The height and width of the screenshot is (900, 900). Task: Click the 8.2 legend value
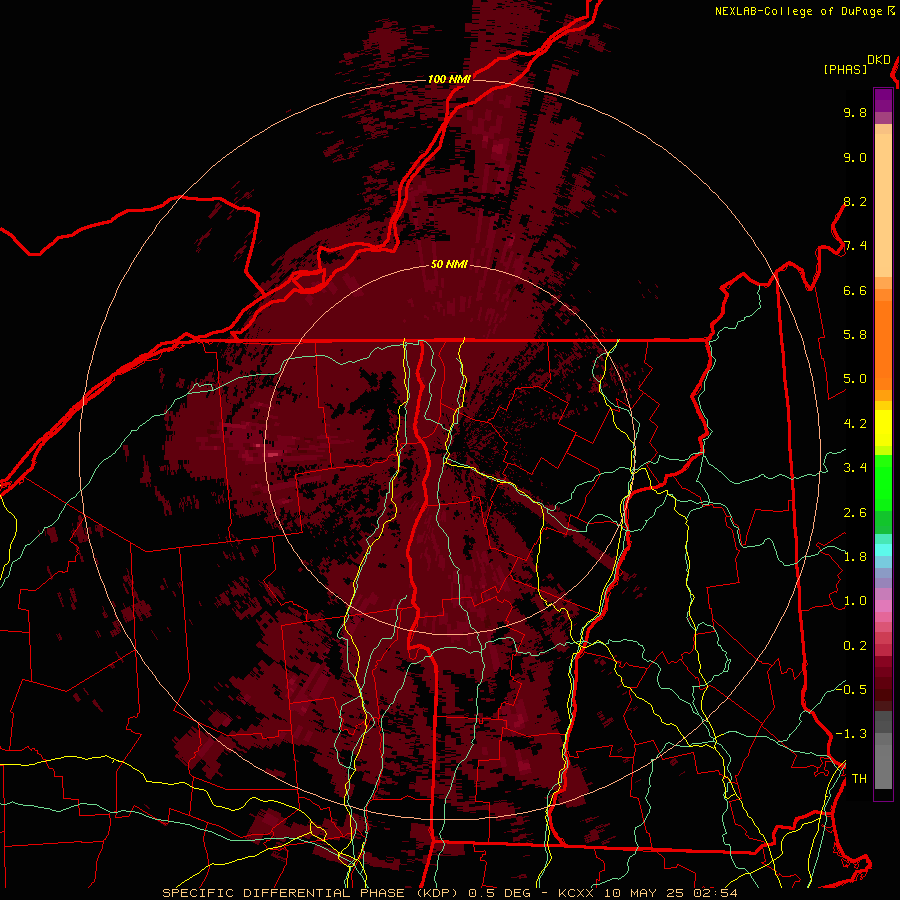(x=855, y=201)
